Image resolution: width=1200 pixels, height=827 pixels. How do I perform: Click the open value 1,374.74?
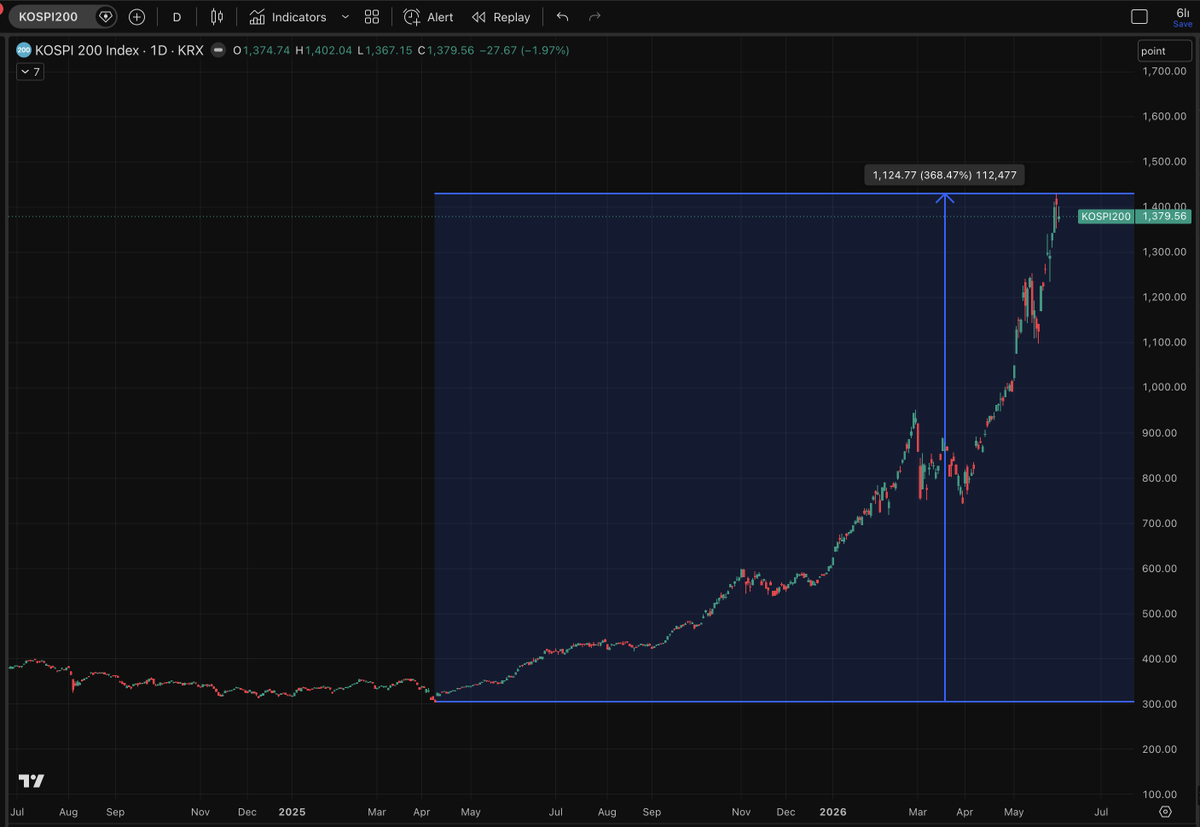(266, 50)
